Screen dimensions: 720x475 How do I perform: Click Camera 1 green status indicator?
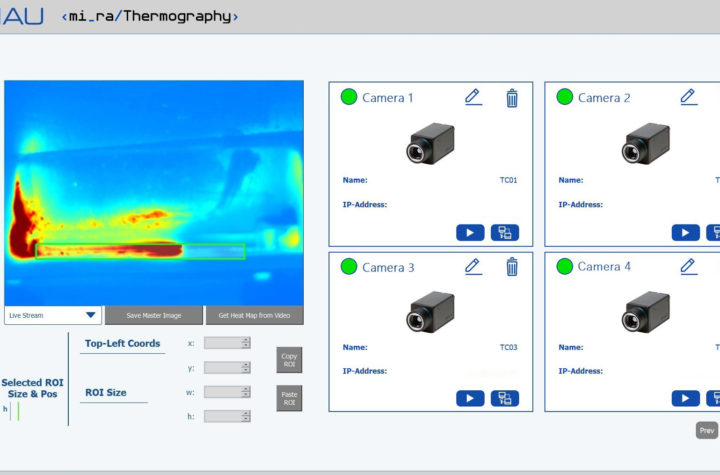pos(349,97)
